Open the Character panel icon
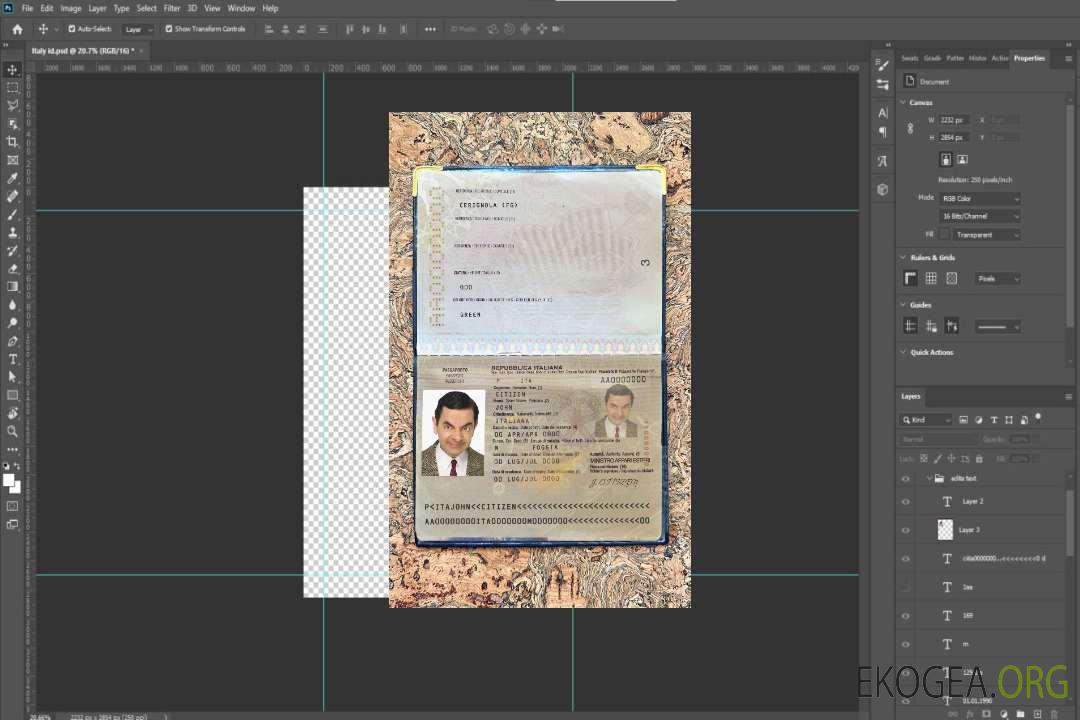Image resolution: width=1080 pixels, height=720 pixels. tap(882, 112)
